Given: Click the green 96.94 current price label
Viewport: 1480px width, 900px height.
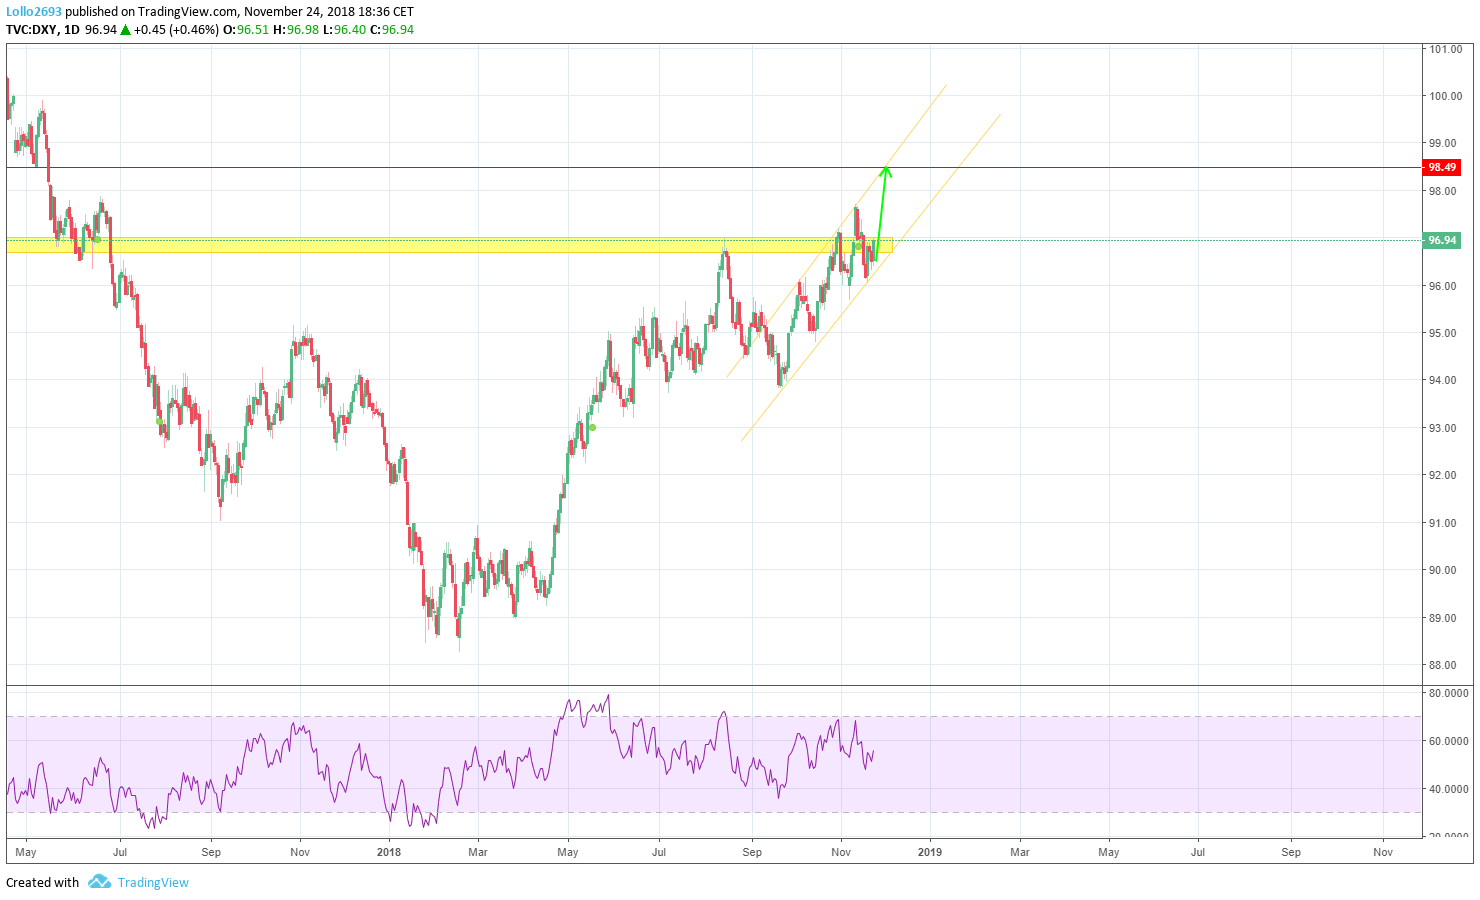Looking at the screenshot, I should tap(1442, 240).
